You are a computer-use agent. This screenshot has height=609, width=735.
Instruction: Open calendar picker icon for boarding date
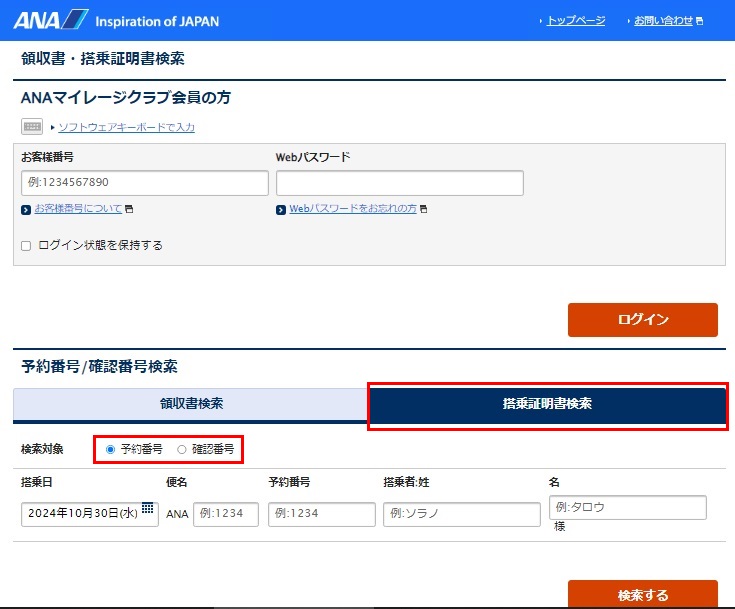coord(148,508)
